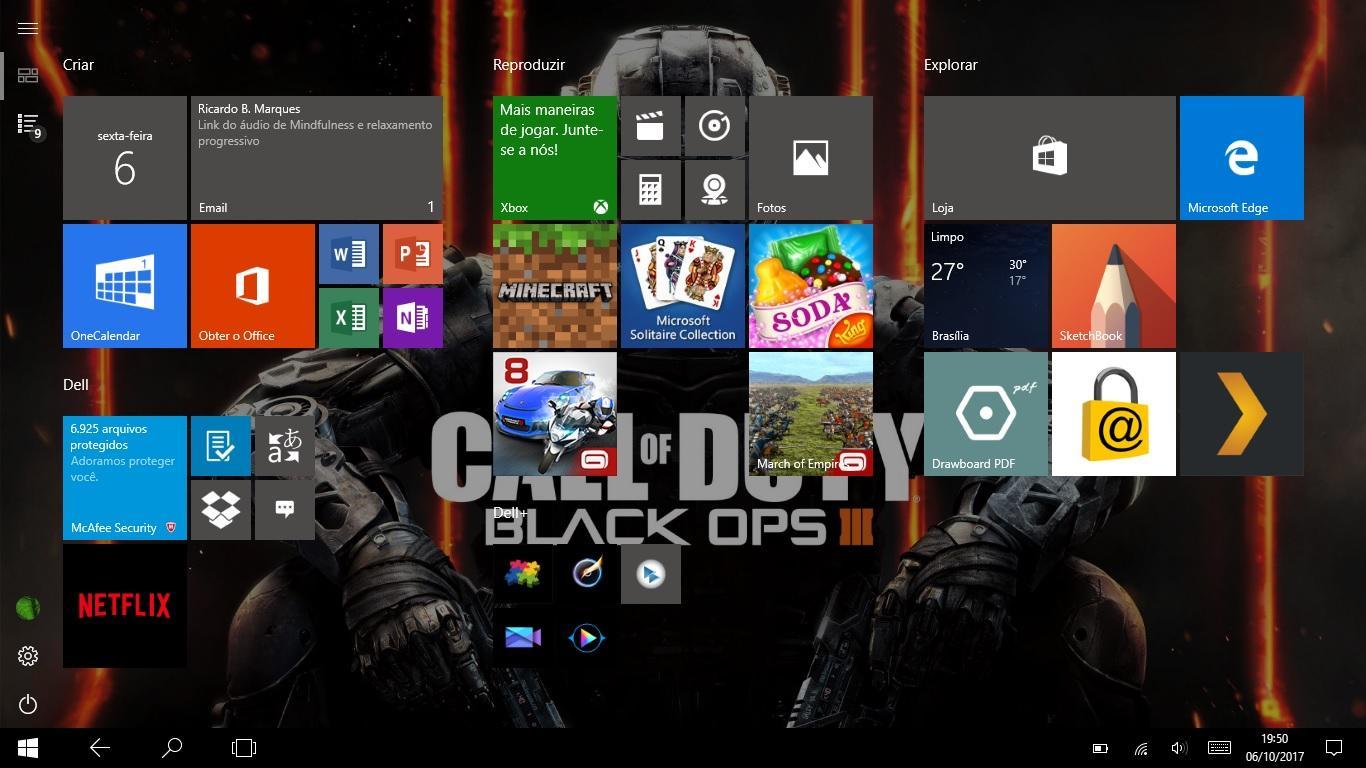Image resolution: width=1366 pixels, height=768 pixels.
Task: Launch the Netflix tile
Action: point(125,606)
